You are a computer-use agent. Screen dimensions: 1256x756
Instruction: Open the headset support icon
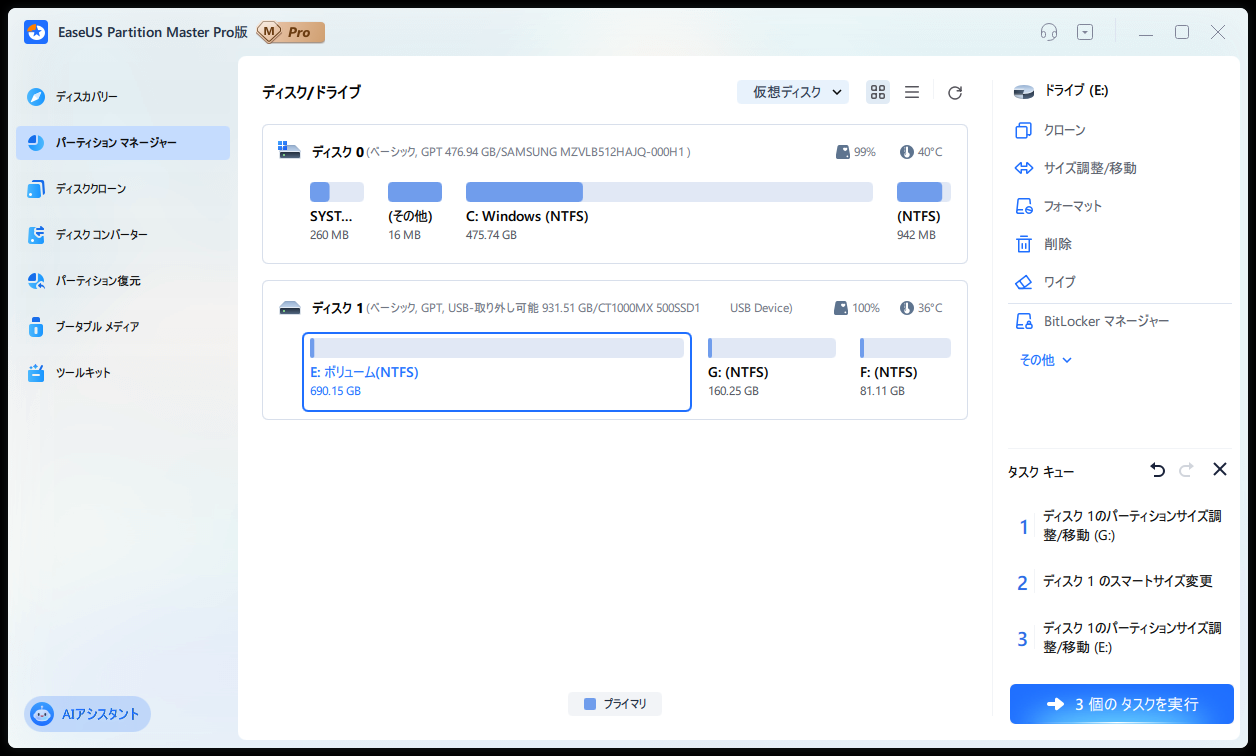[x=1049, y=32]
